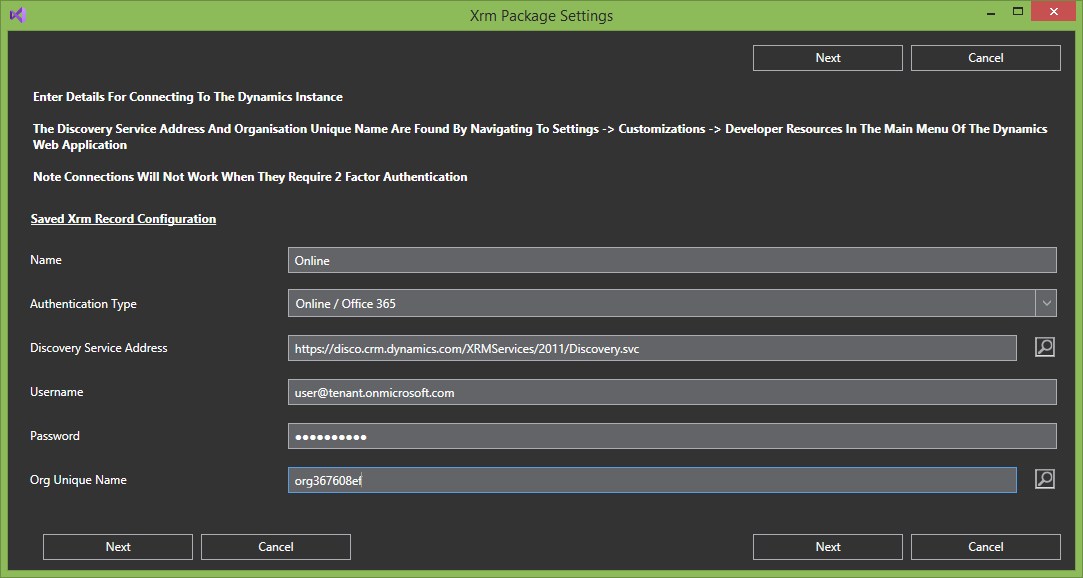Focus the Org Unique Name input box
Viewport: 1083px width, 578px height.
651,480
